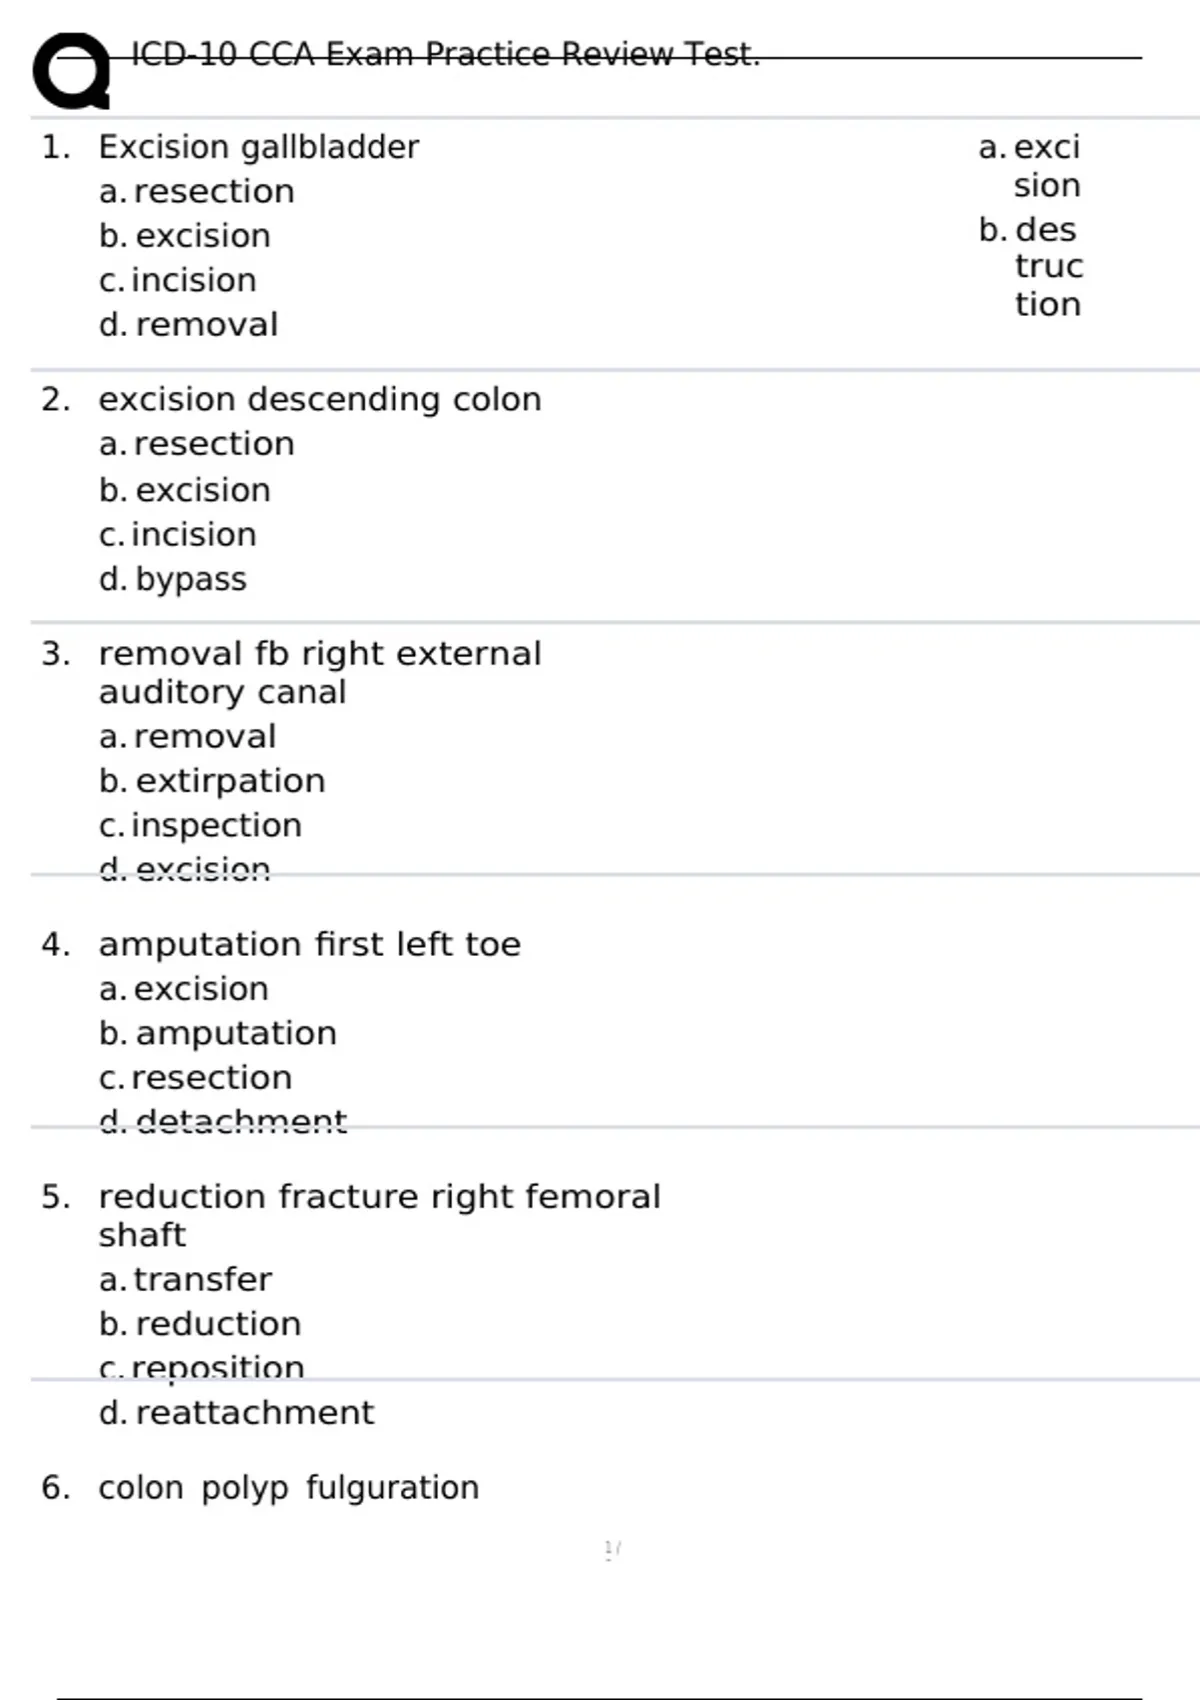
Task: Select 'b. destruction' in the right column
Action: pyautogui.click(x=1031, y=267)
